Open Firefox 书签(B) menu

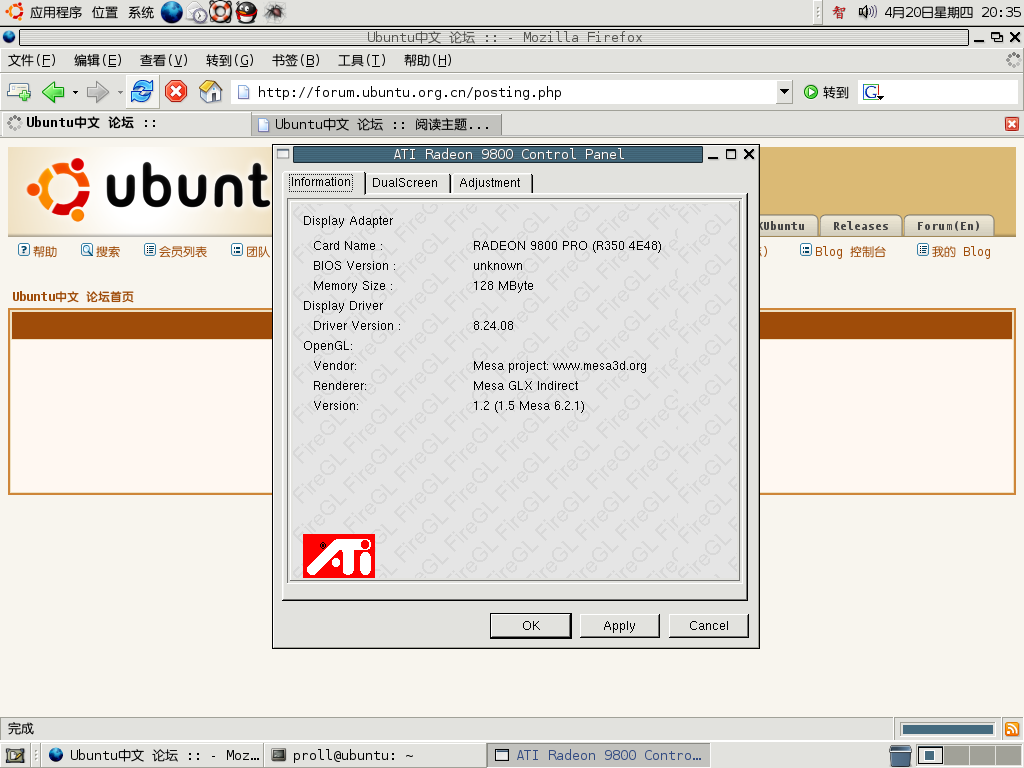[x=296, y=61]
